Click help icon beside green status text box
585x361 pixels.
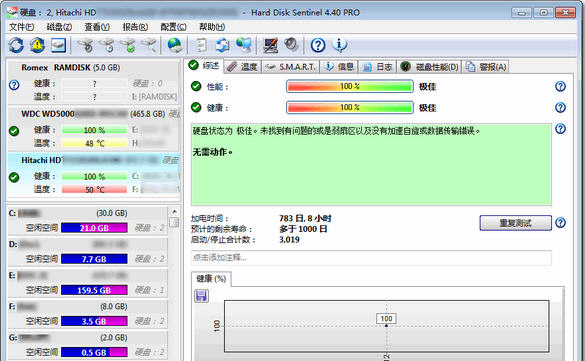[560, 129]
